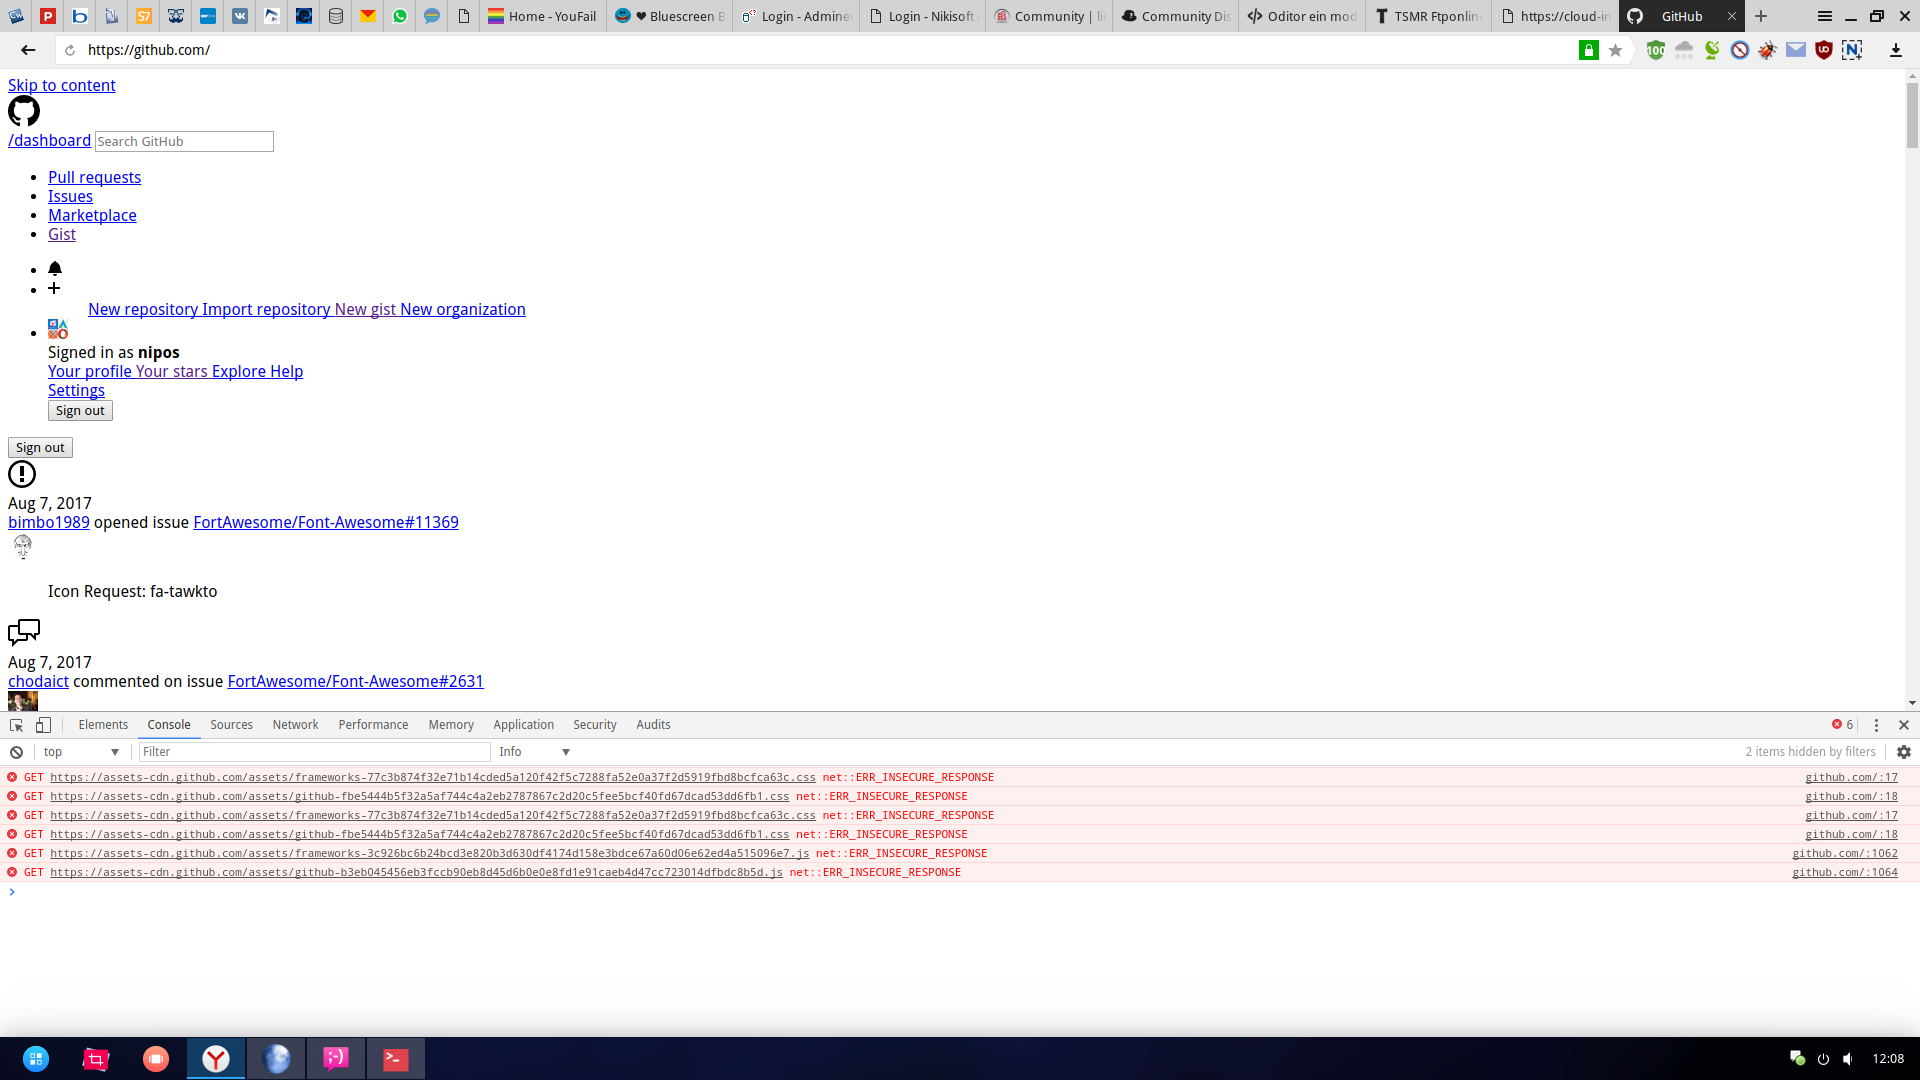Open the Pull requests link
The width and height of the screenshot is (1920, 1080).
point(94,177)
